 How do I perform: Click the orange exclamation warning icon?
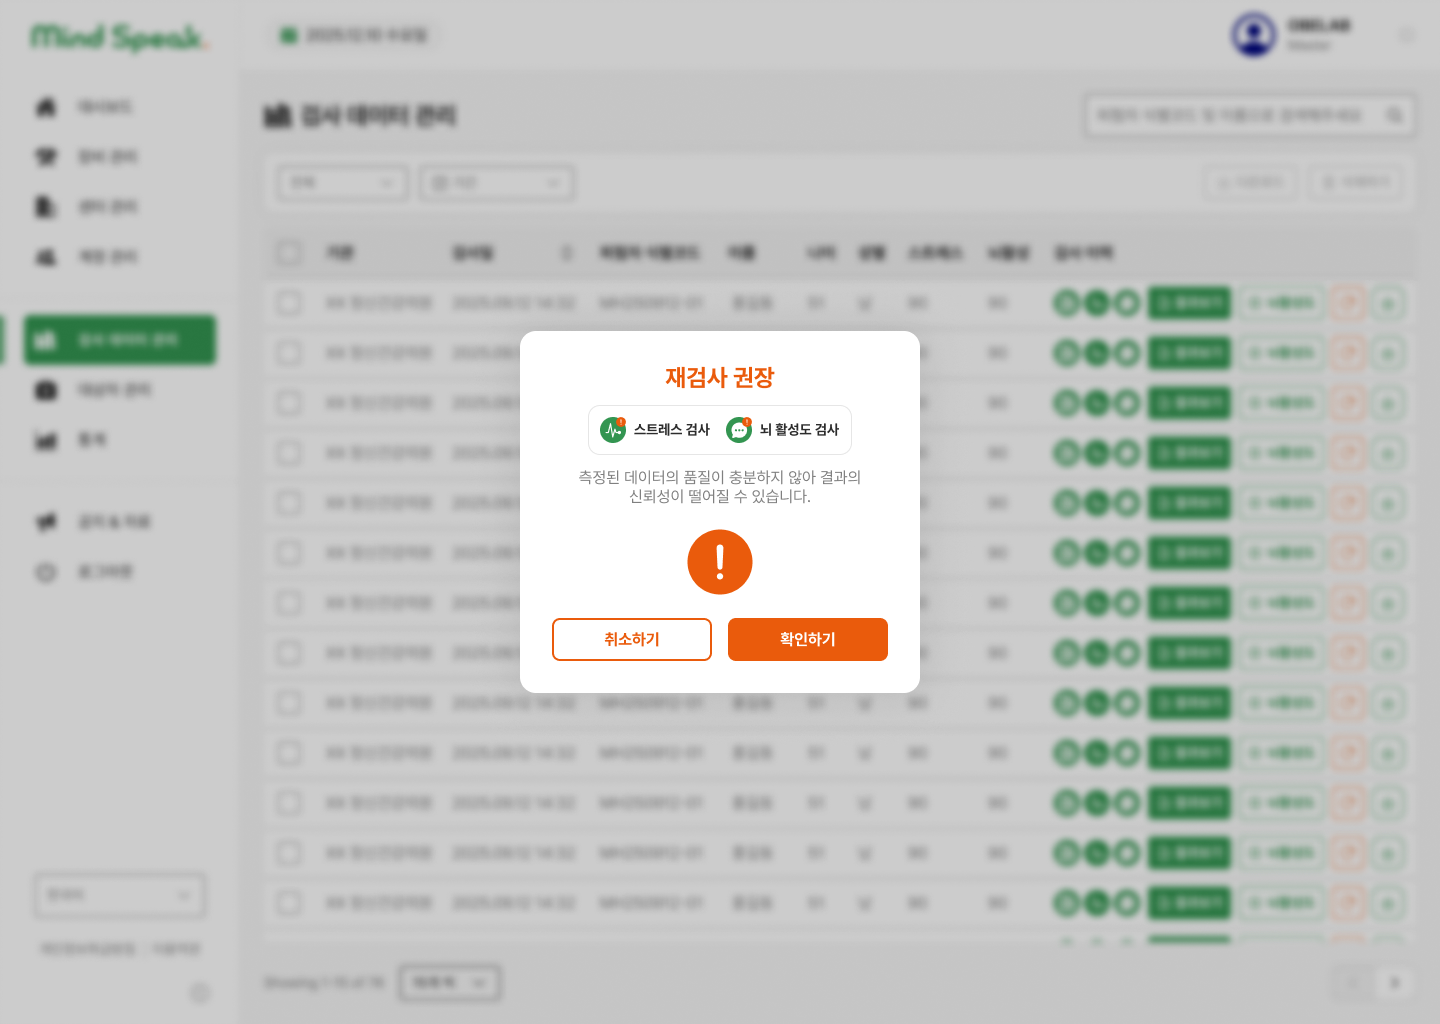click(720, 562)
